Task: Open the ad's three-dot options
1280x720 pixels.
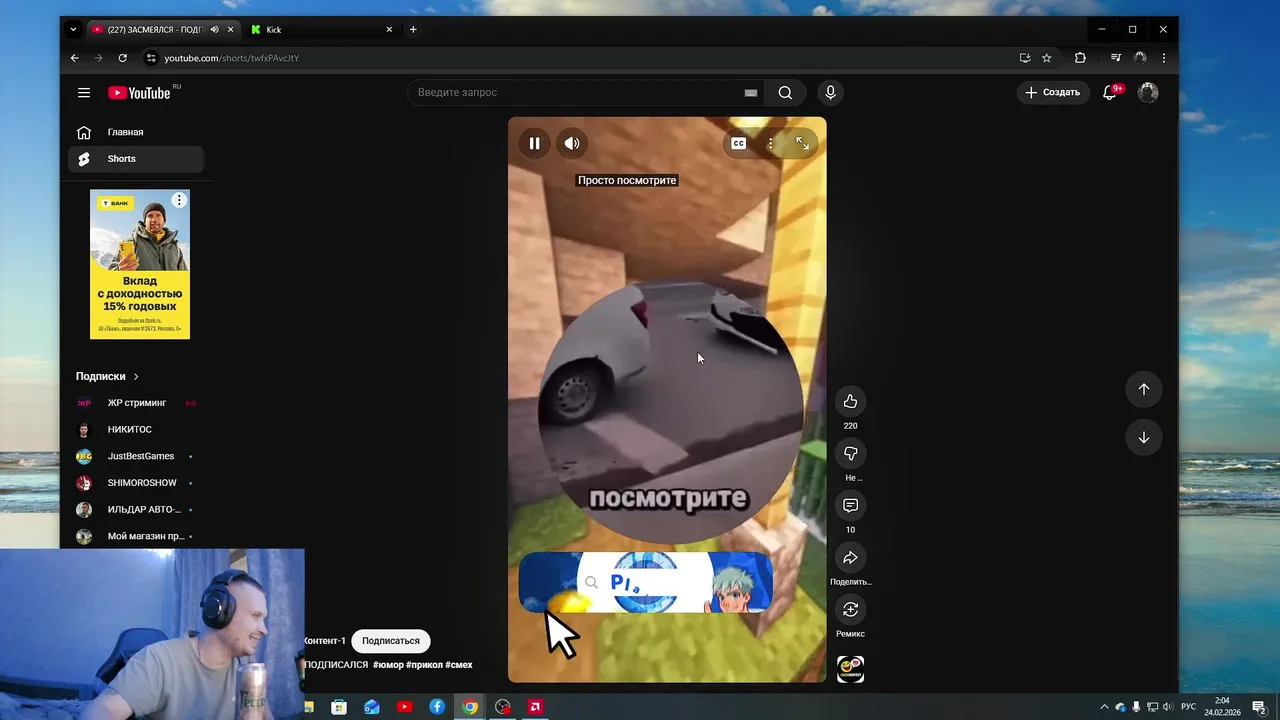Action: click(179, 200)
